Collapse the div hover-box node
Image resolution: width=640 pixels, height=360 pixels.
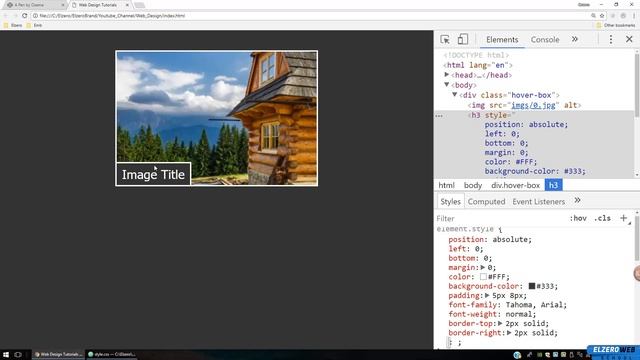(454, 95)
